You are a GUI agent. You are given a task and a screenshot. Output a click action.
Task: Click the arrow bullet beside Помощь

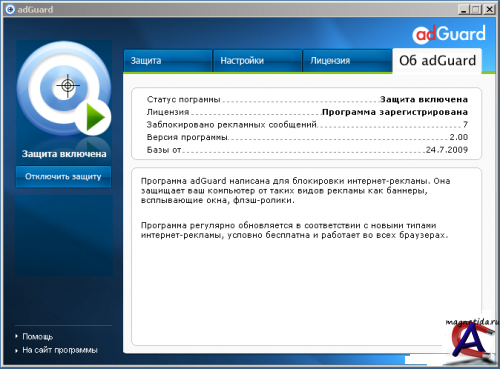click(x=16, y=336)
